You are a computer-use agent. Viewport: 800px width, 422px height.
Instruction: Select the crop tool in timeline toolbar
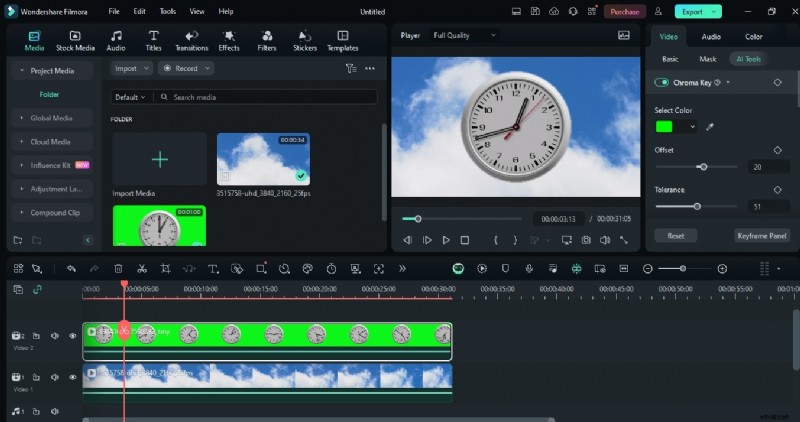pos(165,269)
